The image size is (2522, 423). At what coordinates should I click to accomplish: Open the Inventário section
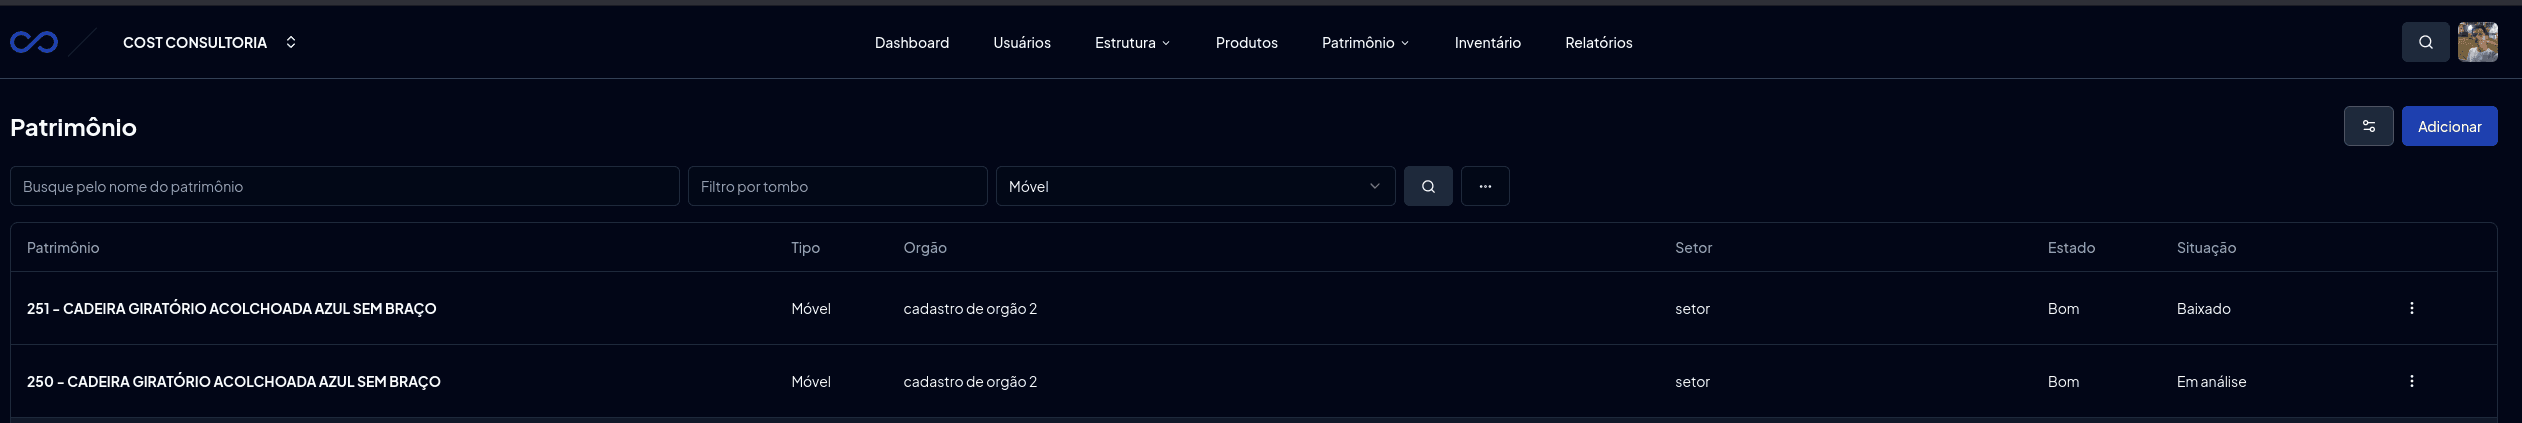(x=1487, y=42)
